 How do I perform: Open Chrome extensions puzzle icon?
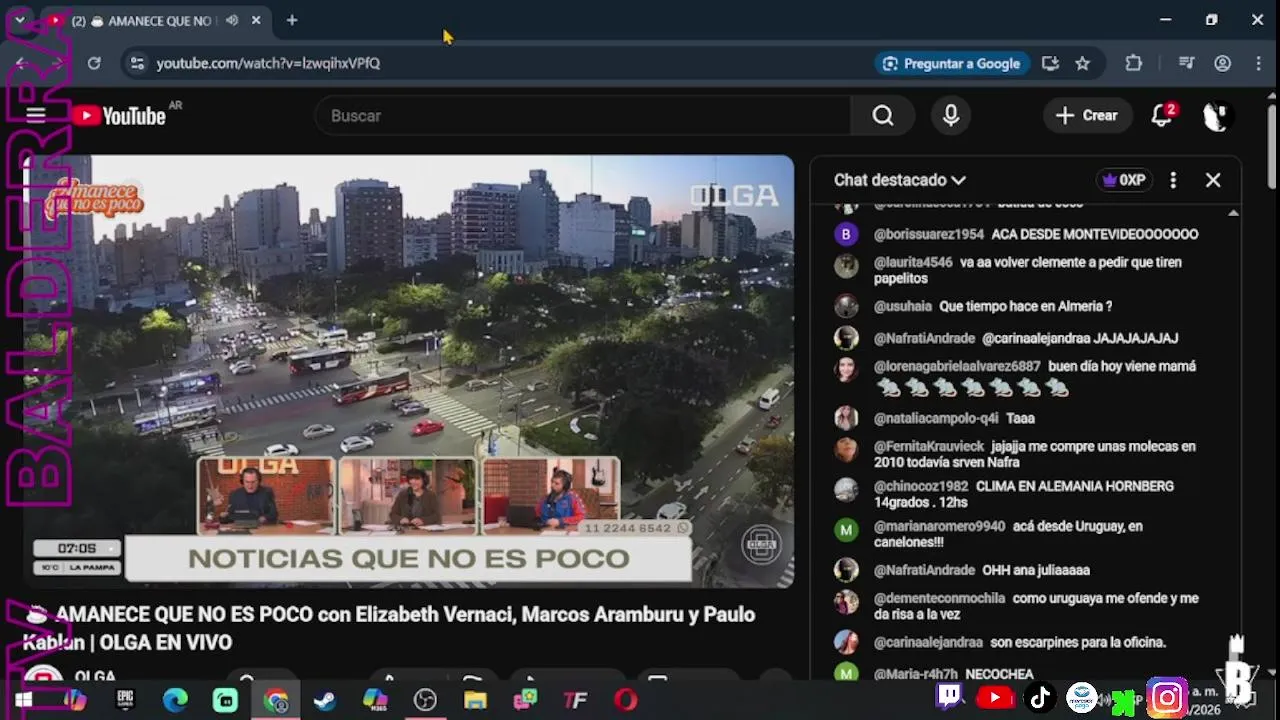pyautogui.click(x=1133, y=63)
